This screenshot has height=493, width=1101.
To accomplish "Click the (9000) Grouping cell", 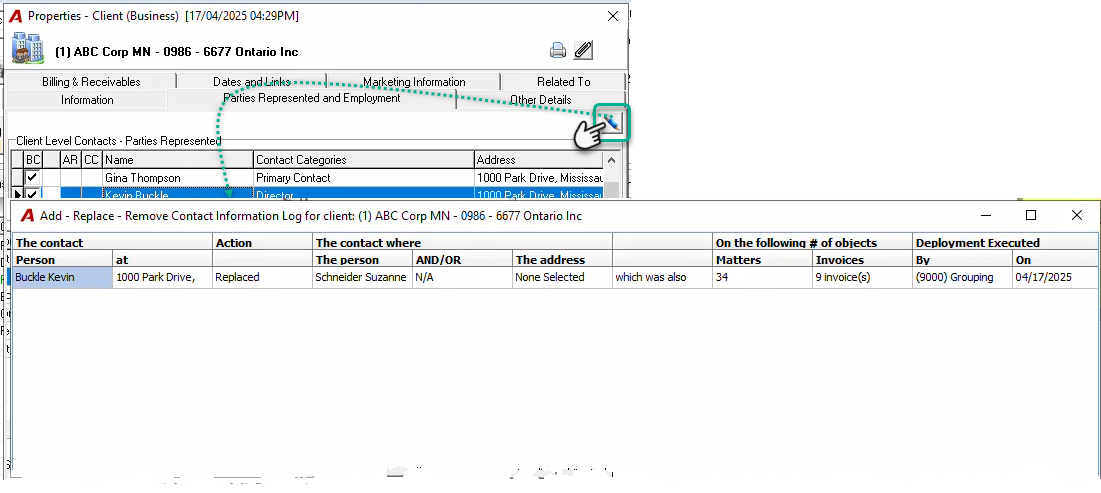I will (x=962, y=277).
